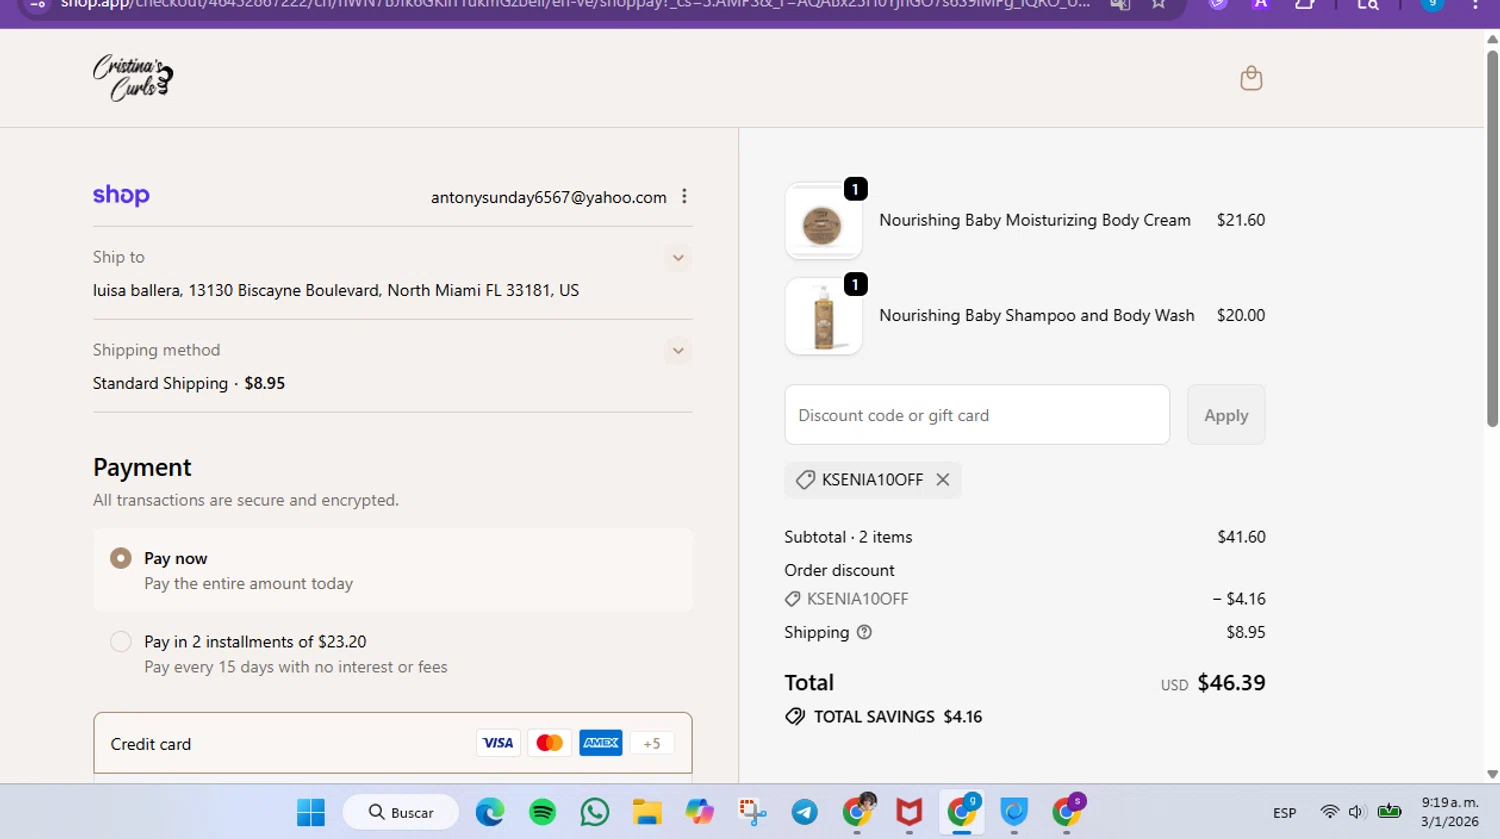Open the Wi-Fi network tray icon

1329,812
